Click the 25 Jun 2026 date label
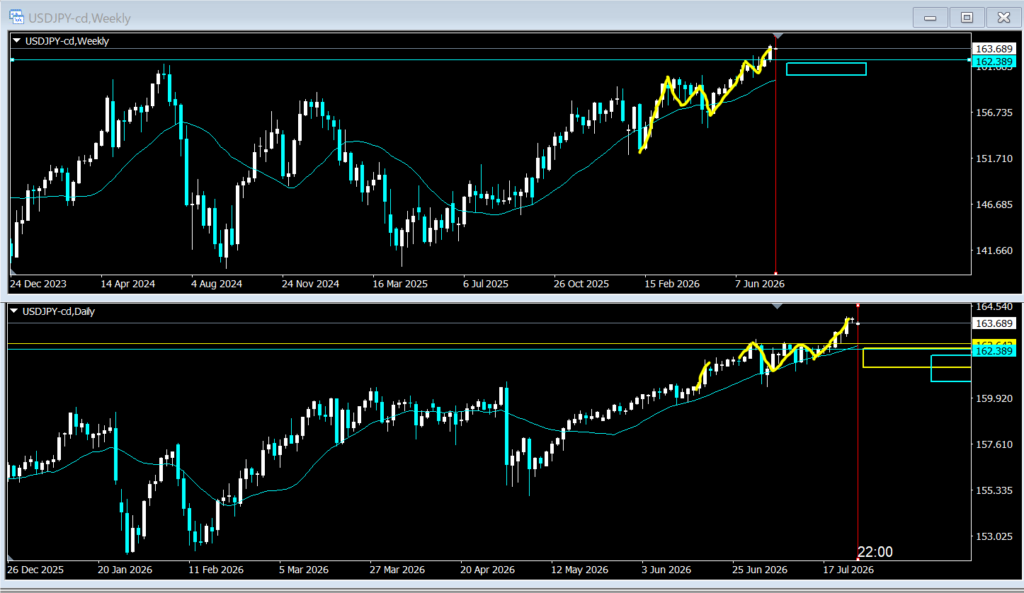The width and height of the screenshot is (1024, 593). tap(760, 569)
